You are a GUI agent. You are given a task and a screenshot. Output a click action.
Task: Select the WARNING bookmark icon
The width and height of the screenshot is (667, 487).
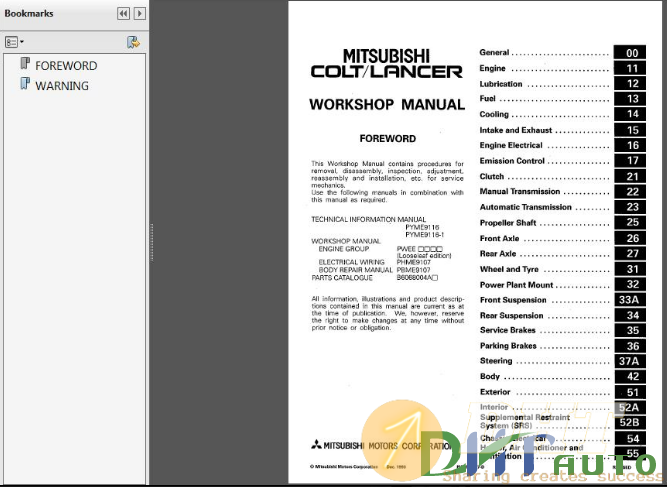(25, 84)
